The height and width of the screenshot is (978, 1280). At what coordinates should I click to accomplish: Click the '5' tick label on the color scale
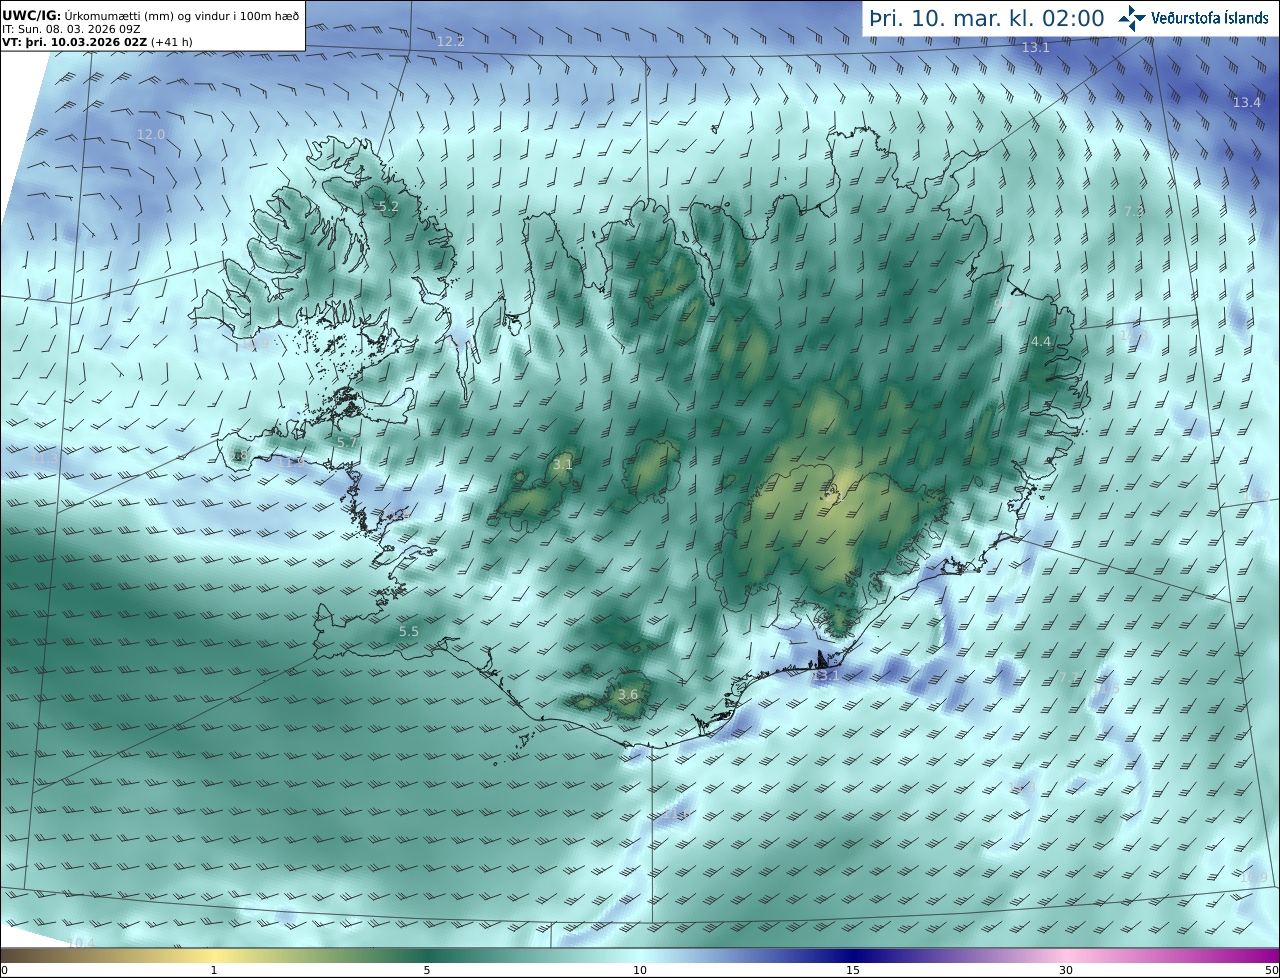tap(427, 970)
